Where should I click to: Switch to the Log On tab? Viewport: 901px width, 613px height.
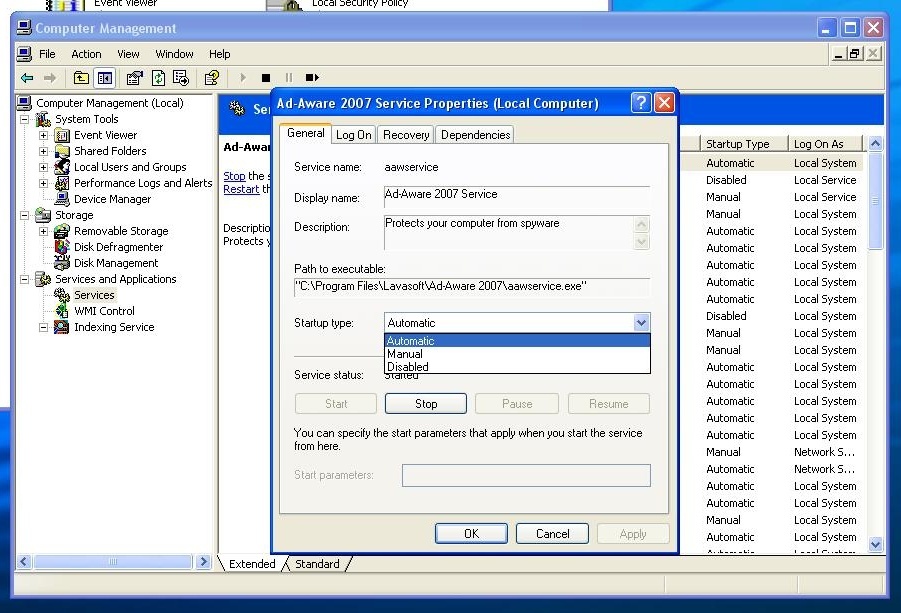353,135
